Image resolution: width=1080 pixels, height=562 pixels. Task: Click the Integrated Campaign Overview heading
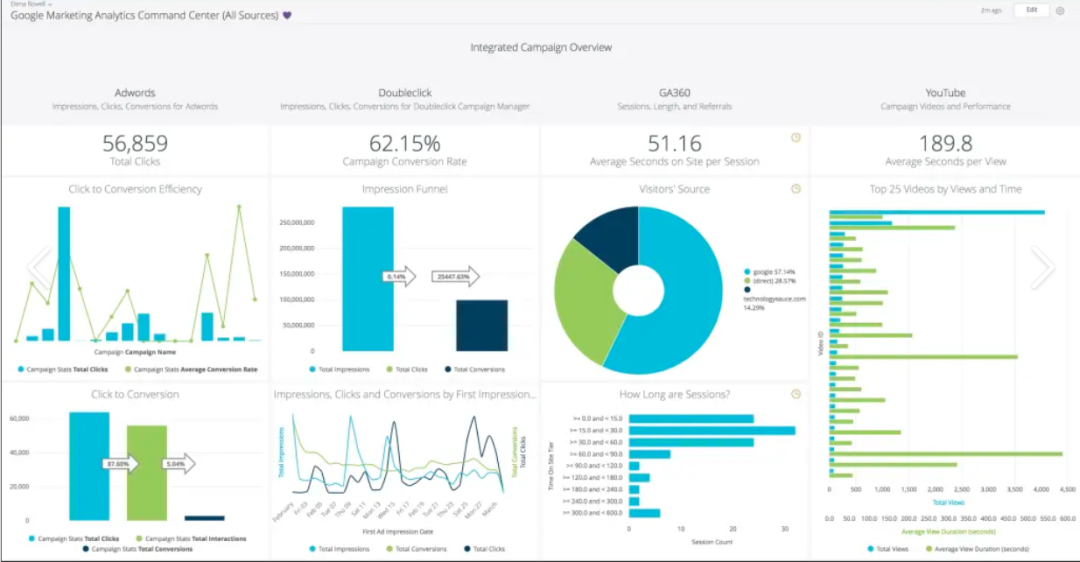click(x=541, y=48)
